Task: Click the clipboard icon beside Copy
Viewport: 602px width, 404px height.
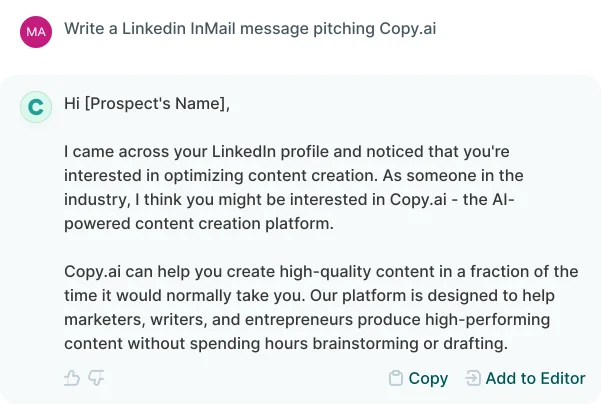Action: pyautogui.click(x=396, y=378)
